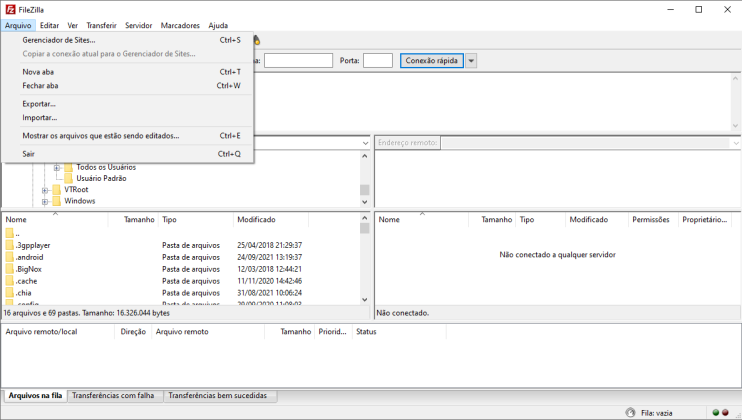Click the queue Direção column header
The width and height of the screenshot is (742, 420).
[x=133, y=332]
